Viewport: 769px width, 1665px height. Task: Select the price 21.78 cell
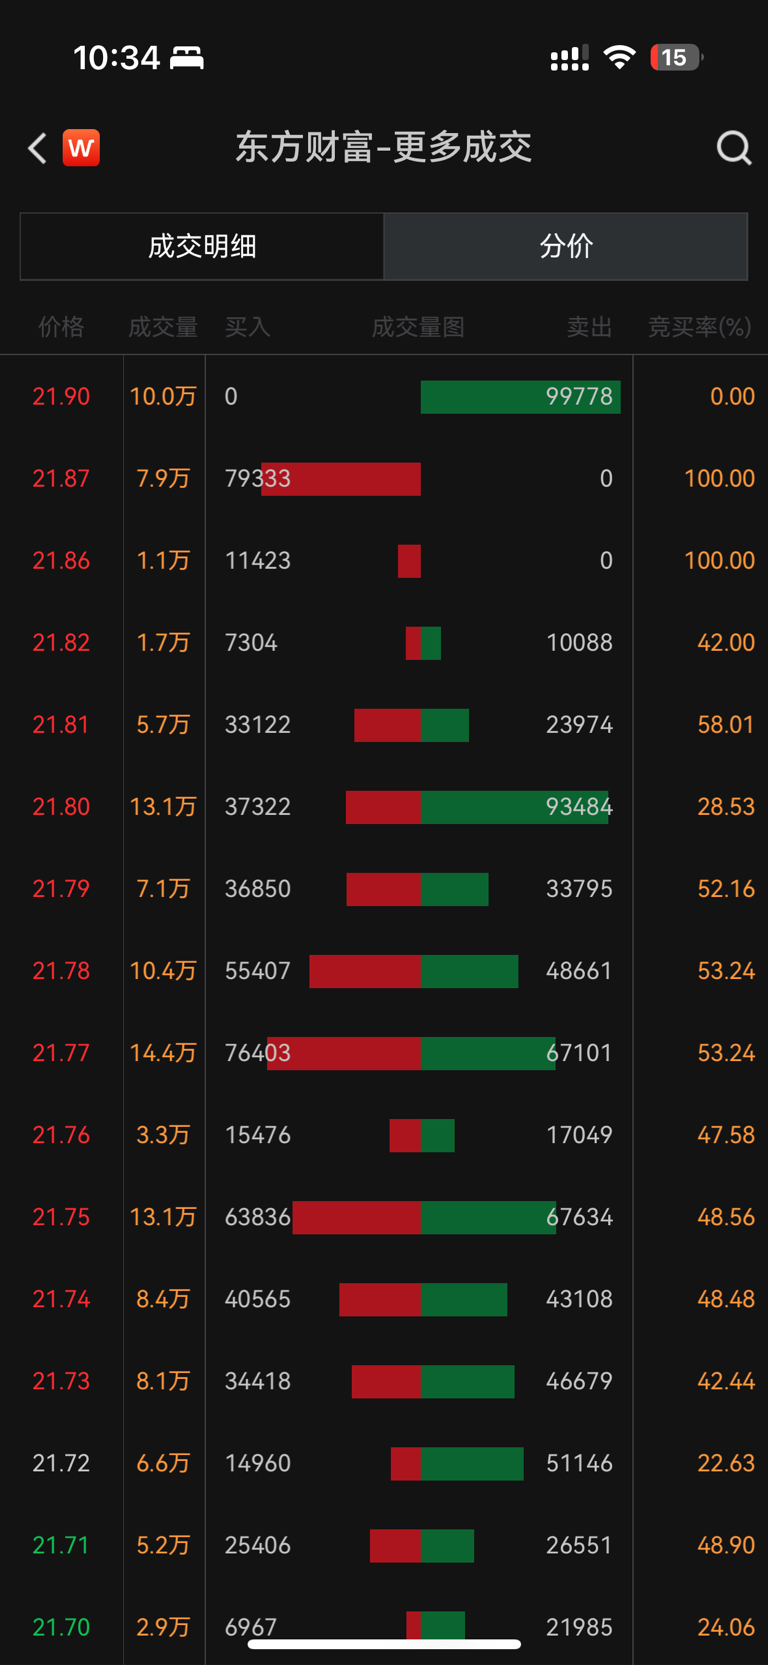[x=61, y=971]
